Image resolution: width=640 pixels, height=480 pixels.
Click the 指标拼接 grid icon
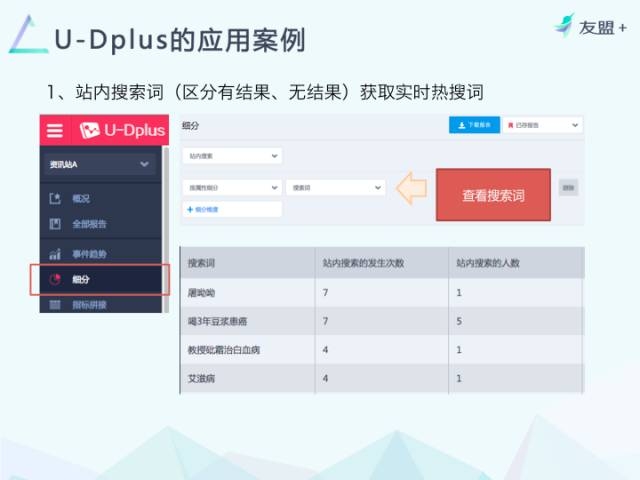55,305
